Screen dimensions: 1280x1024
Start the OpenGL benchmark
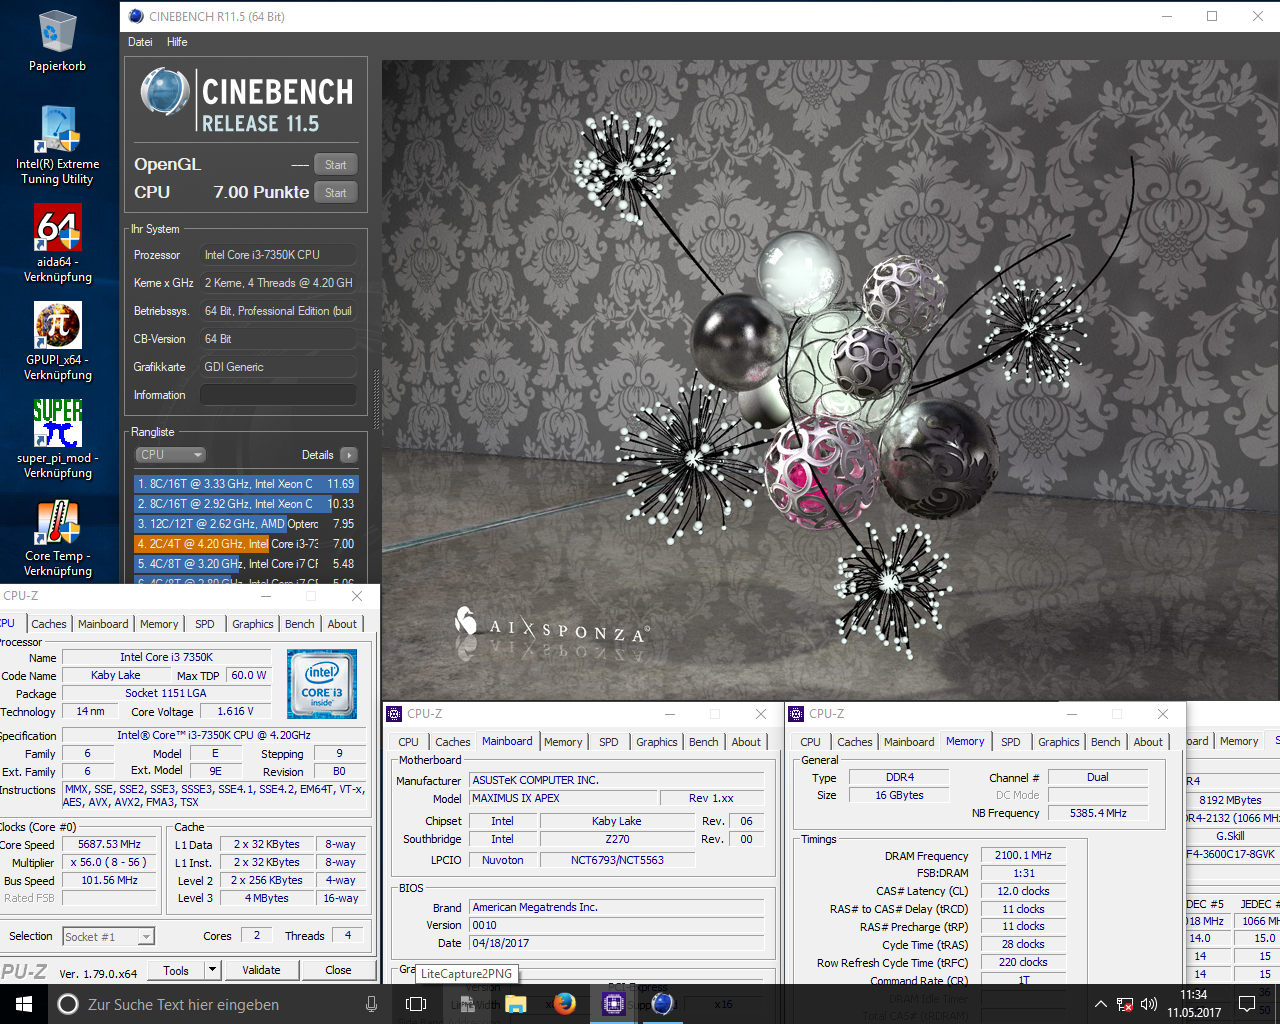336,165
